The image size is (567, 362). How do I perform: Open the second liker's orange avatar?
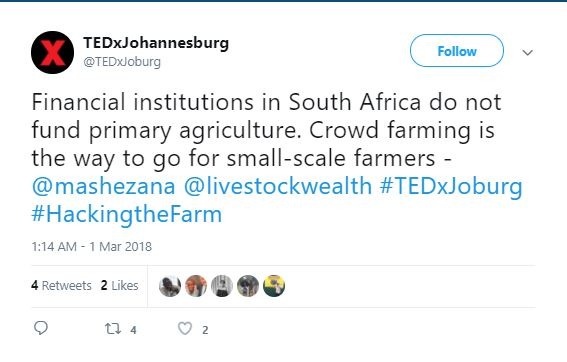(196, 286)
